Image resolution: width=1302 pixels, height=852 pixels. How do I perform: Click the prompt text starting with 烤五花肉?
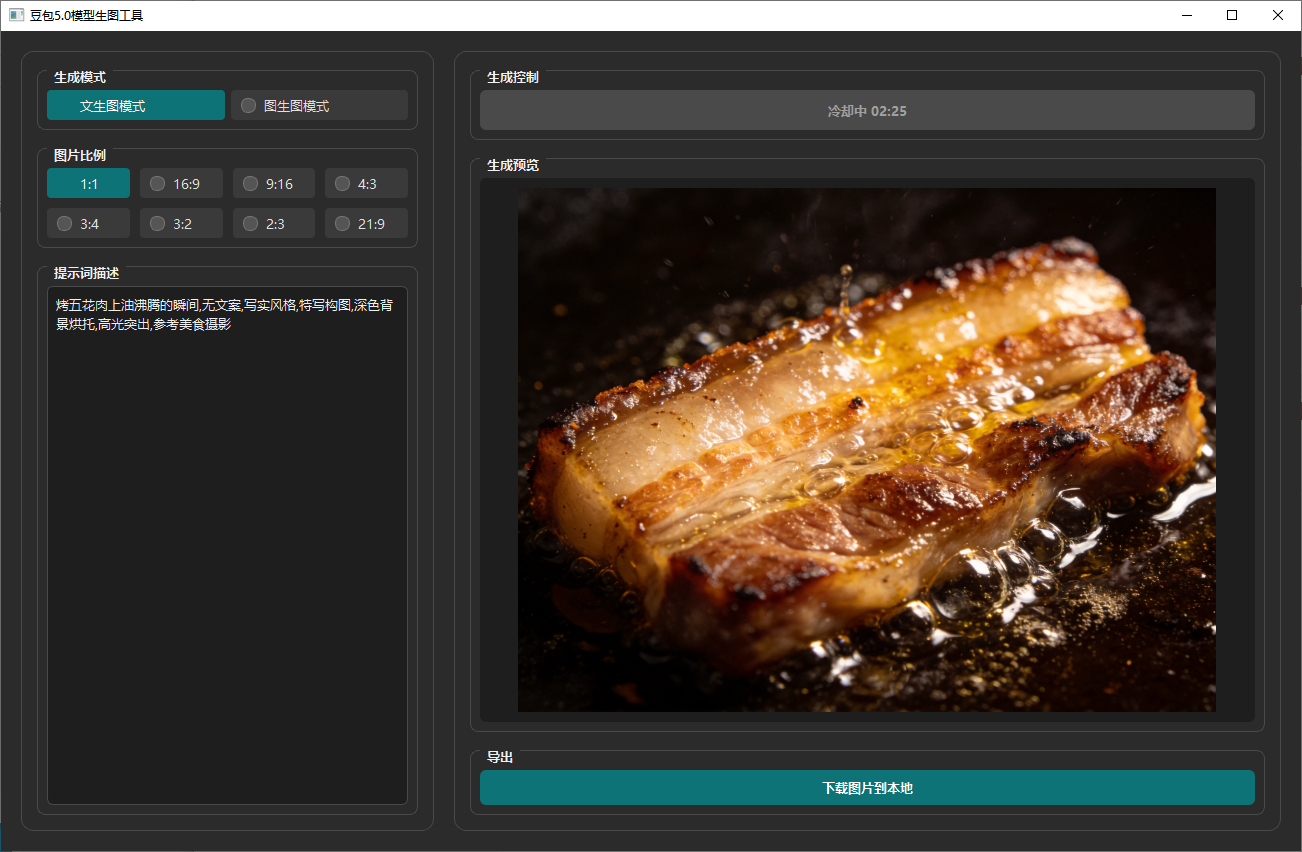click(224, 314)
